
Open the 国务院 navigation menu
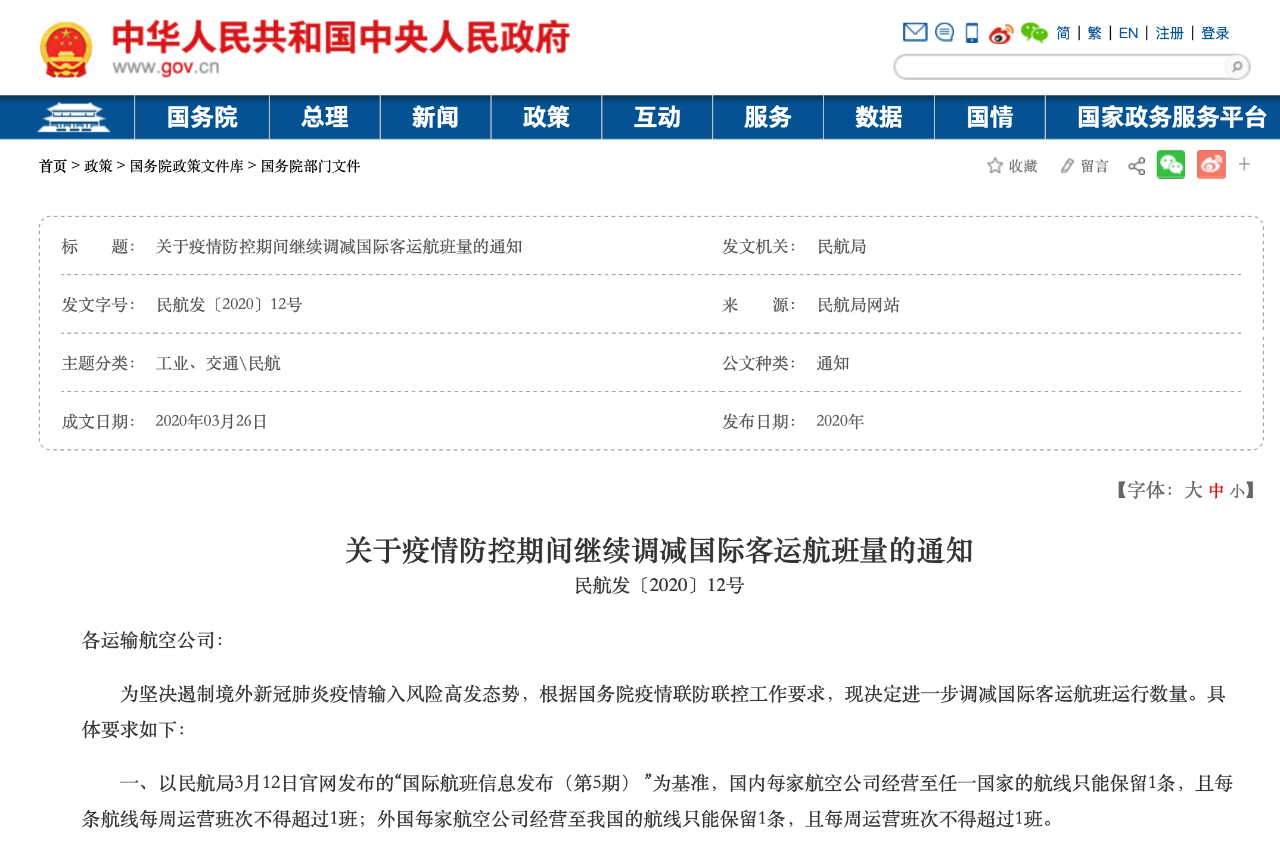202,117
